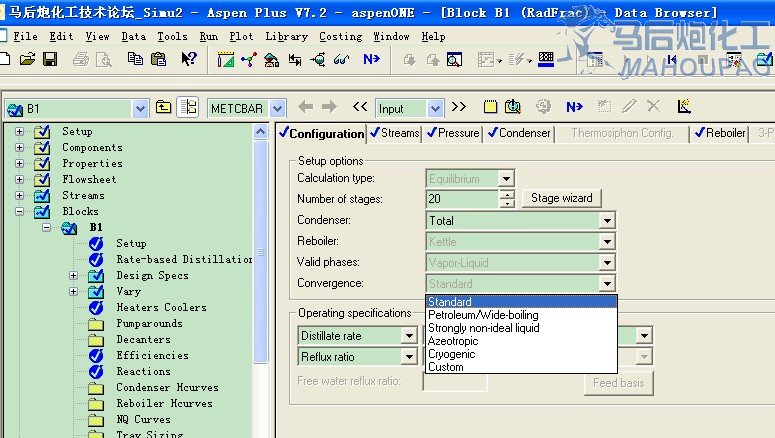Screen dimensions: 775x438
Task: Click the yellow Comments note icon
Action: click(x=490, y=107)
